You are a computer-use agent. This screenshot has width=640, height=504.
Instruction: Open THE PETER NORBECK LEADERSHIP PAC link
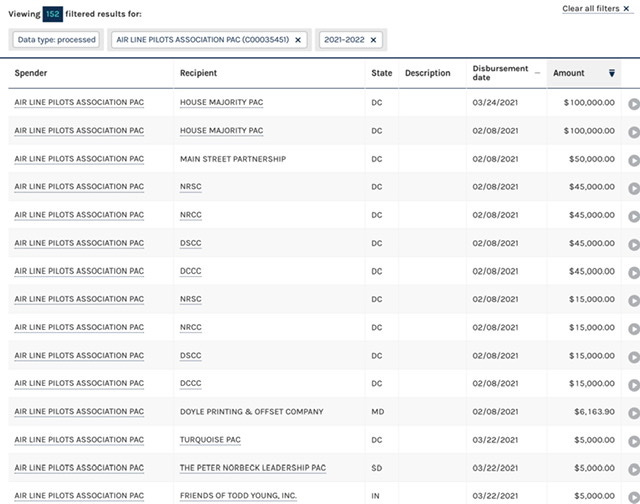pyautogui.click(x=253, y=468)
